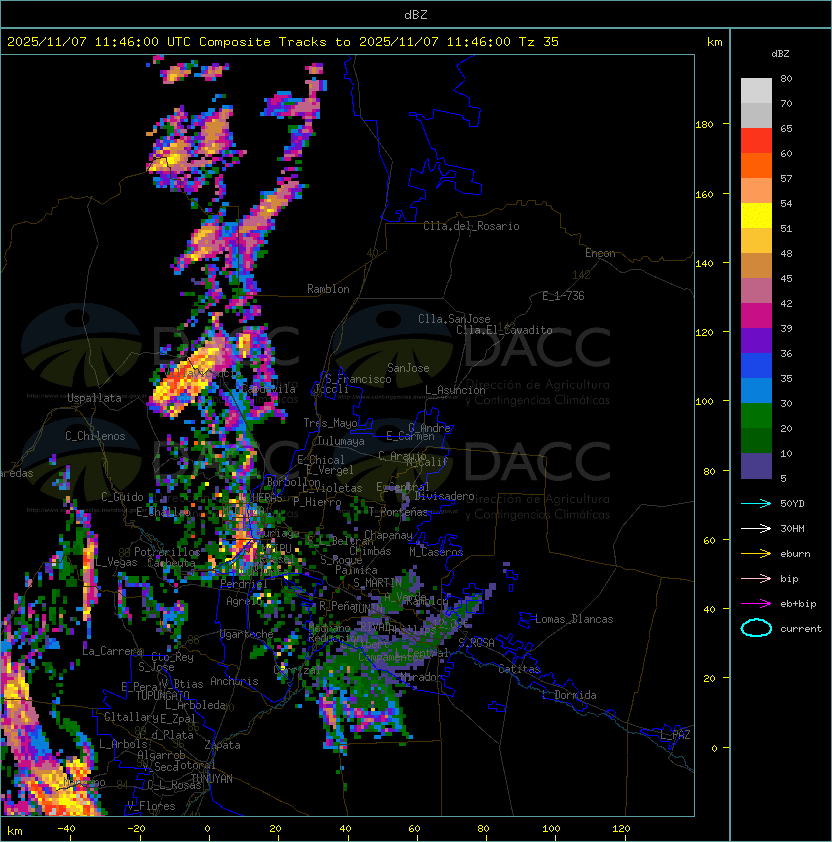Select the 39 dBZ magenta color swatch
The image size is (832, 842).
[756, 316]
